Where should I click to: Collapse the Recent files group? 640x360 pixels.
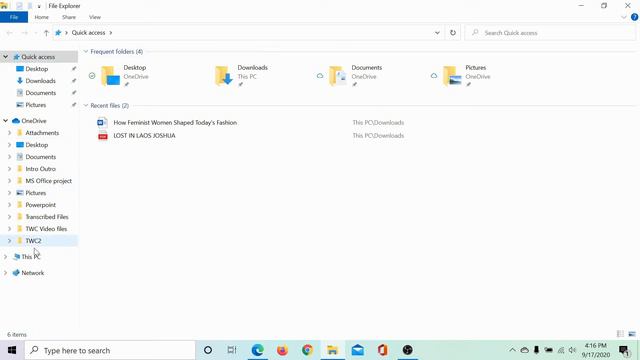pos(86,105)
